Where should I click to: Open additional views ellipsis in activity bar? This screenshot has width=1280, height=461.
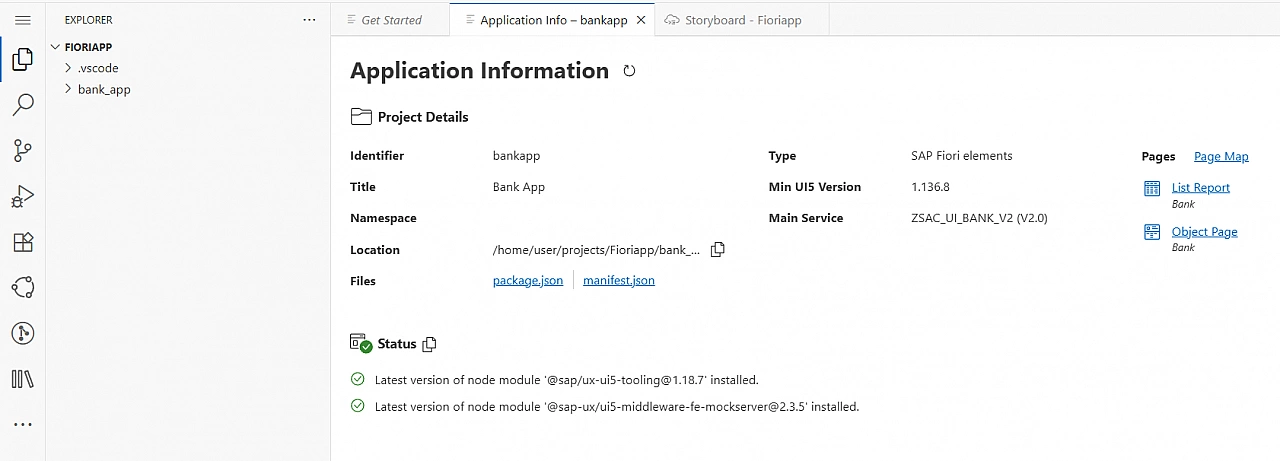23,424
